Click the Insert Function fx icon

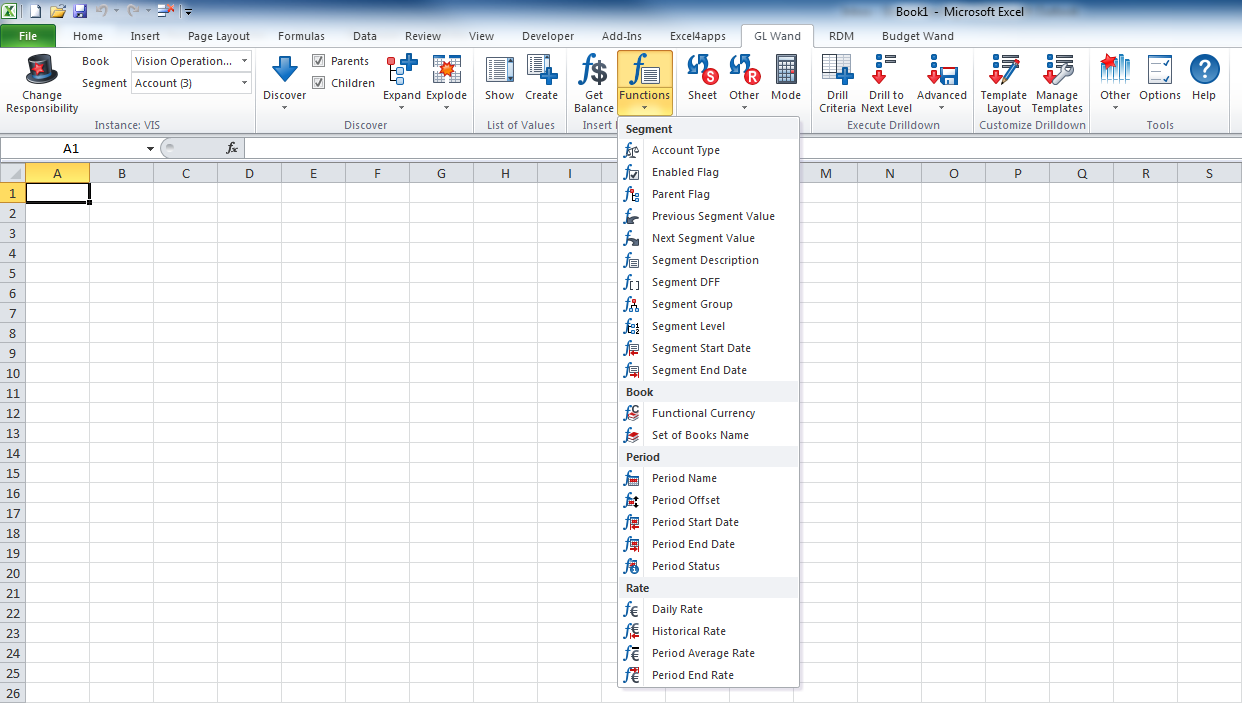[x=232, y=148]
